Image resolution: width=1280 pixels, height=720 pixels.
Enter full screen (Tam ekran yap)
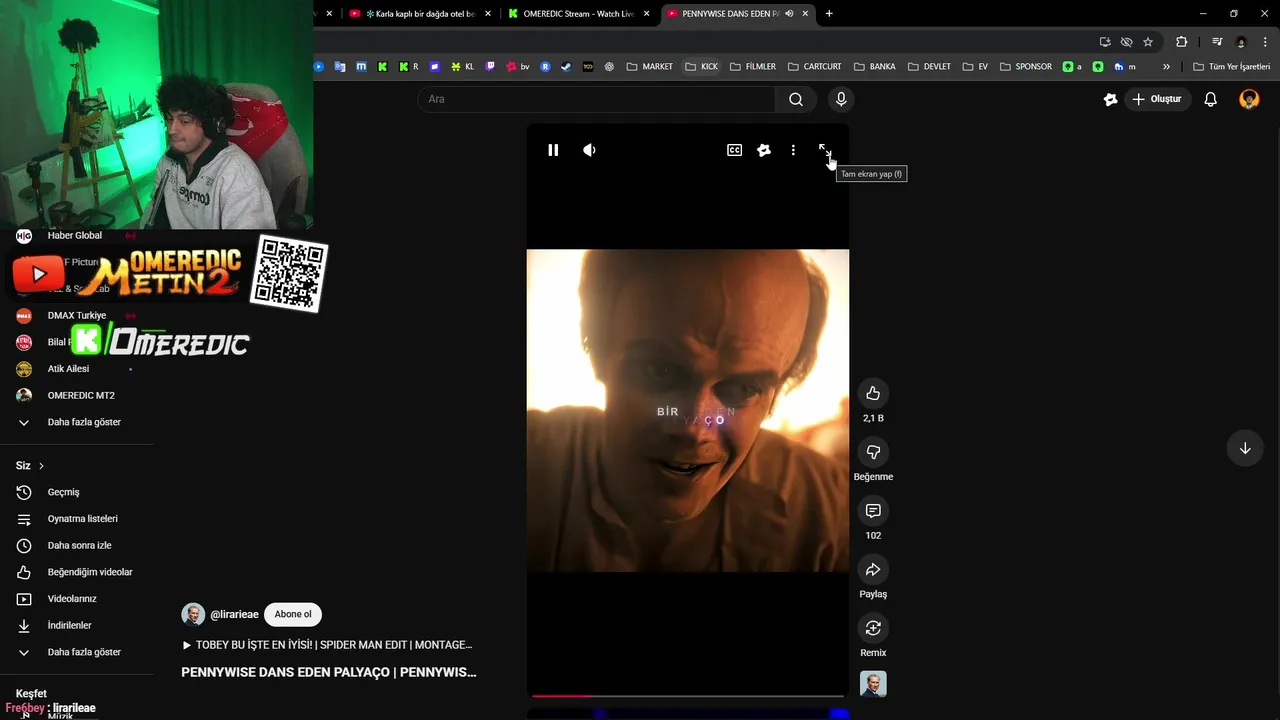coord(824,150)
